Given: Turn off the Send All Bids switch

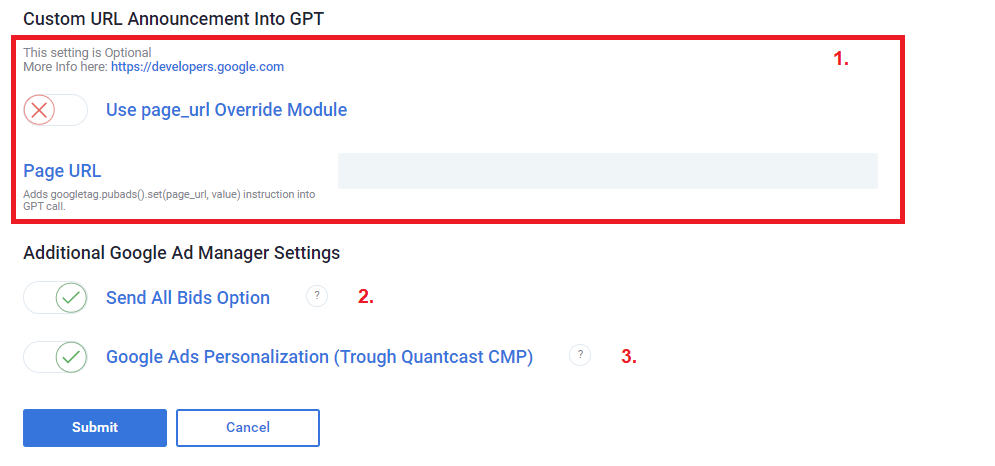Looking at the screenshot, I should point(55,298).
